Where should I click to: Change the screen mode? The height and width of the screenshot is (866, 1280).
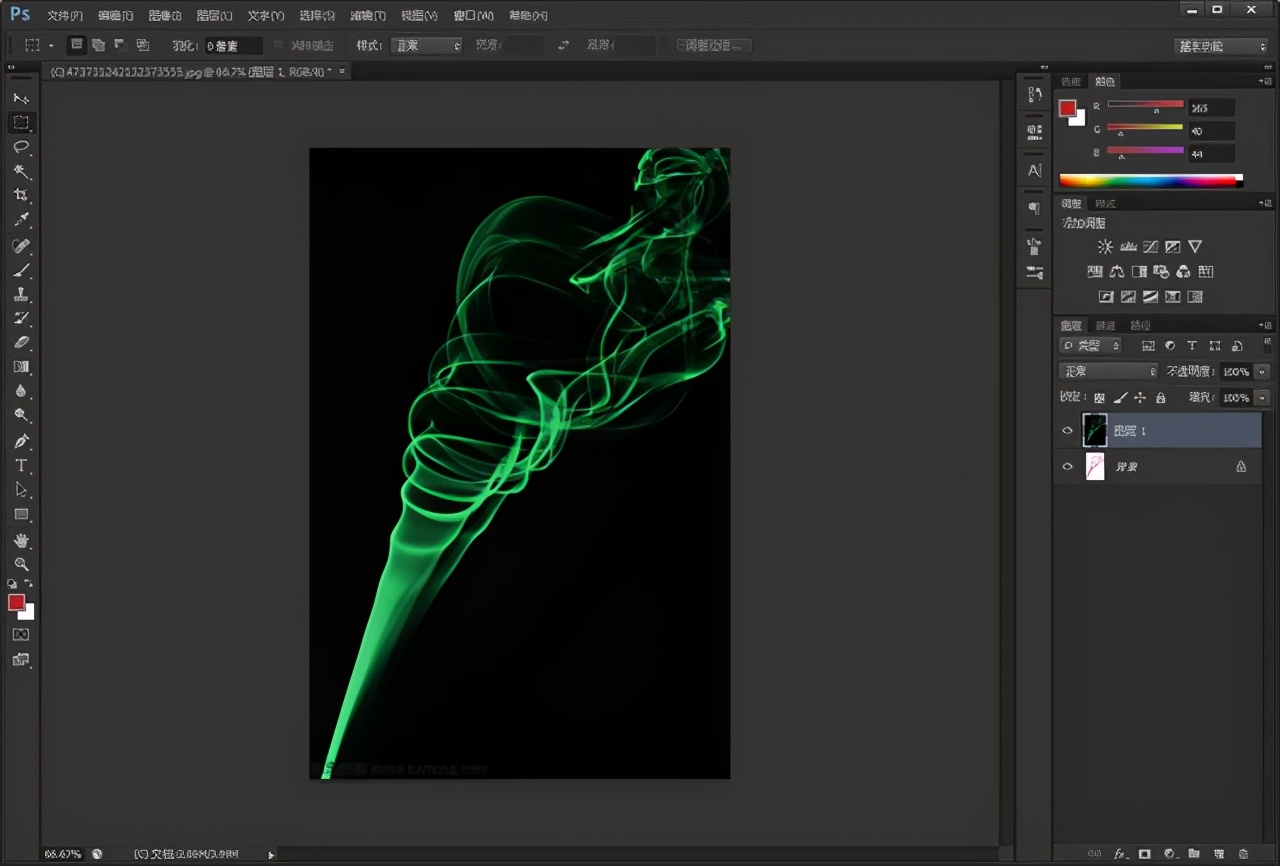[x=20, y=659]
